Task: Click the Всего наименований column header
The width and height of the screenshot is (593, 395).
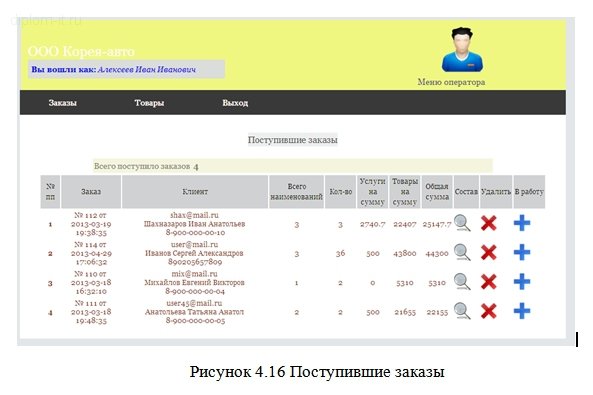Action: click(296, 191)
